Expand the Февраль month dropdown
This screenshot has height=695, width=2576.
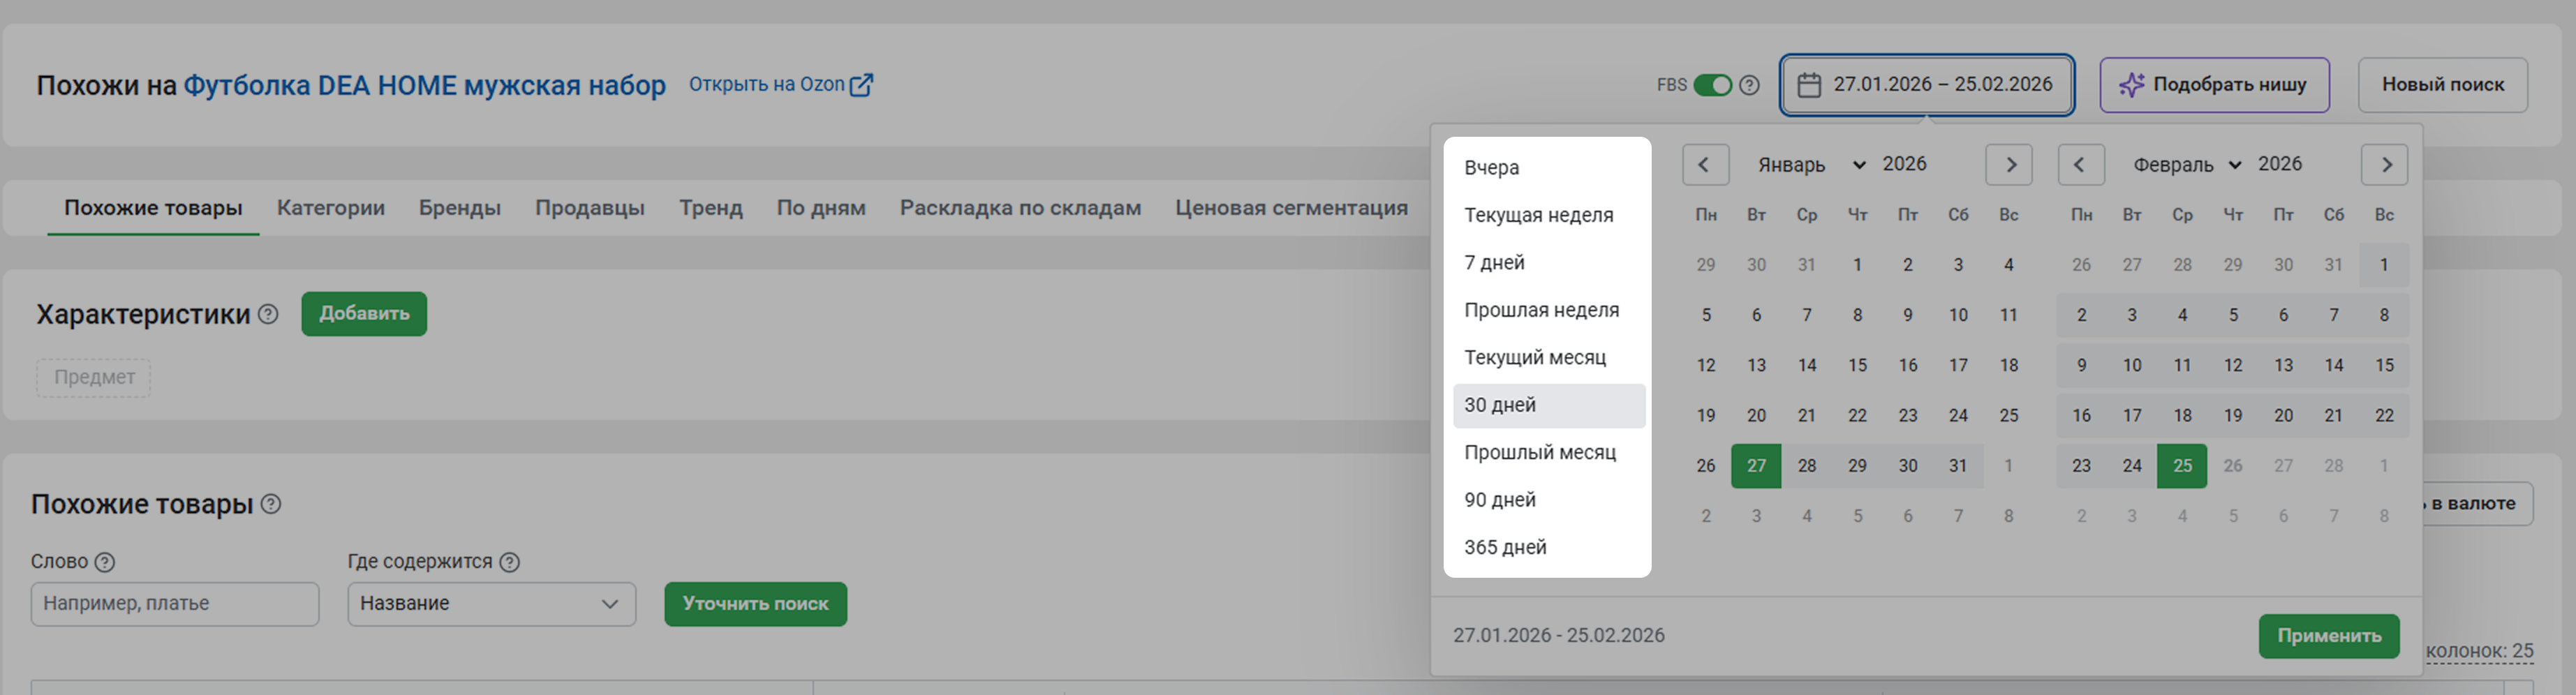tap(2187, 165)
